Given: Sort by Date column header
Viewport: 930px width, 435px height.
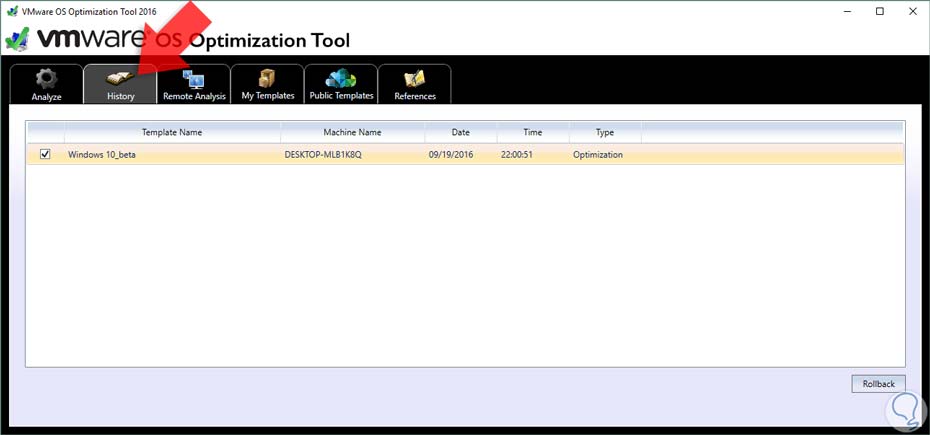Looking at the screenshot, I should (460, 132).
